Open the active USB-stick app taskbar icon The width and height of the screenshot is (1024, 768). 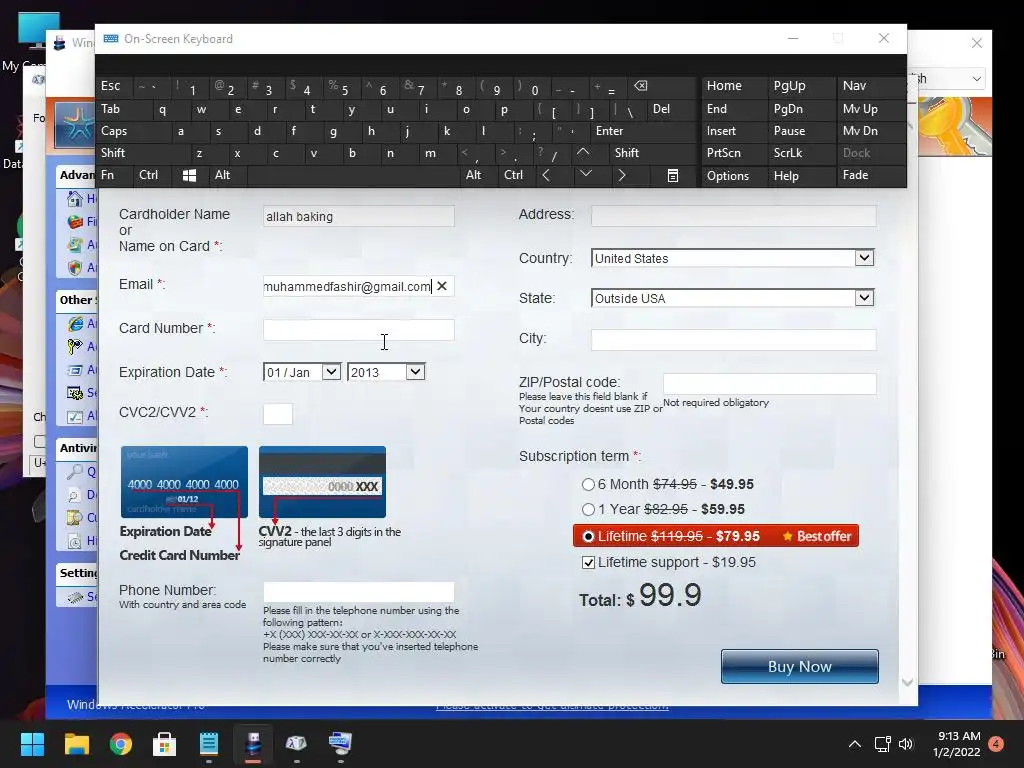[x=253, y=744]
